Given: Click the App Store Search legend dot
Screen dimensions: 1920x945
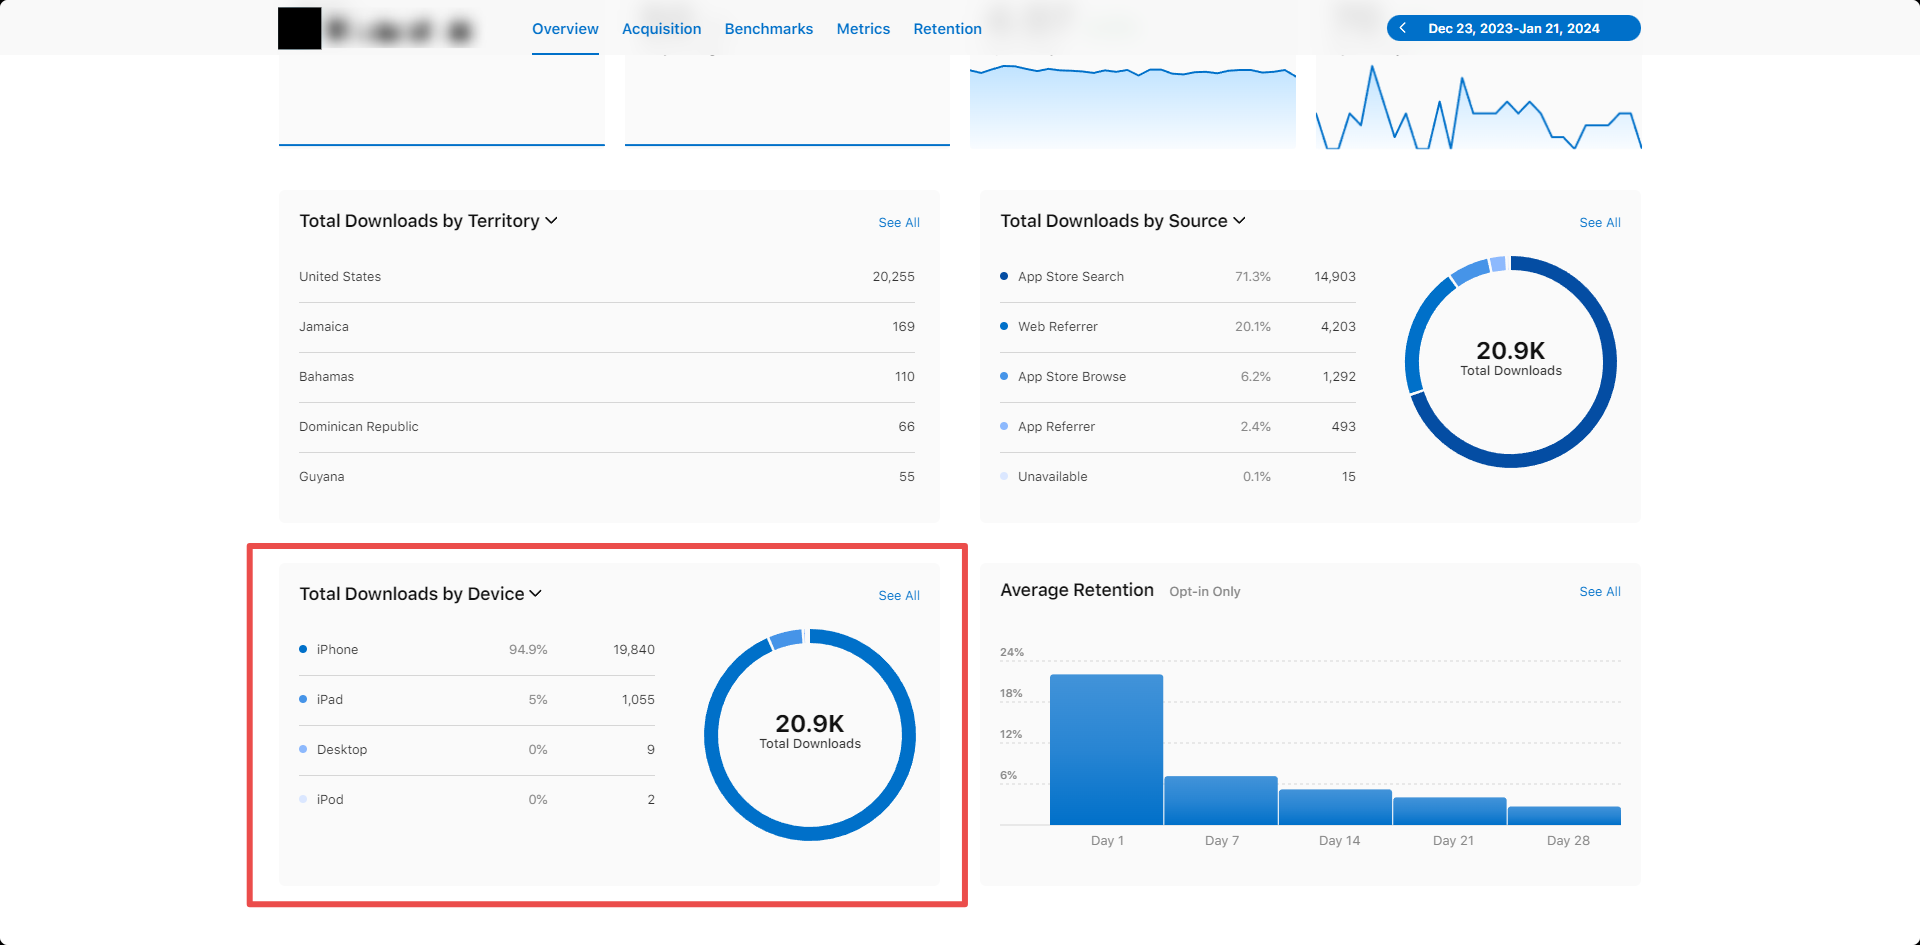Looking at the screenshot, I should 1004,276.
